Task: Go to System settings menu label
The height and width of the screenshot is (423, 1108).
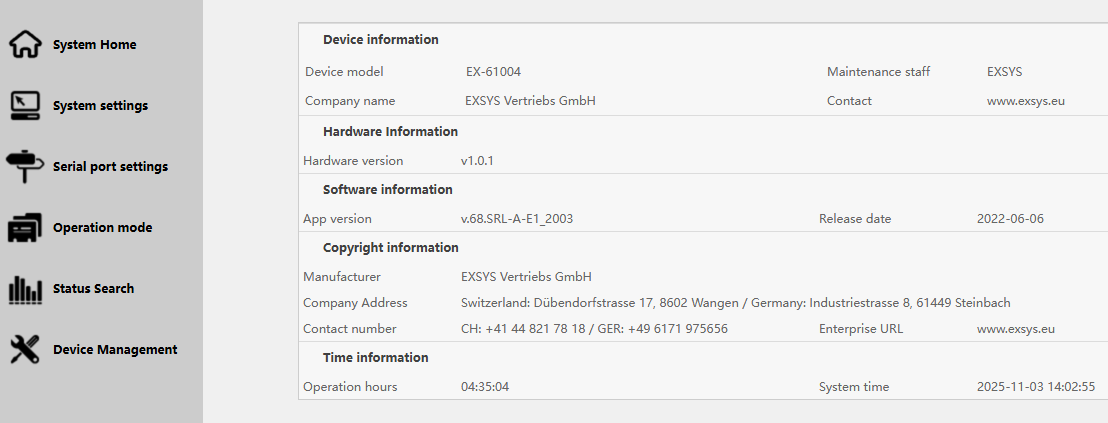Action: (x=100, y=106)
